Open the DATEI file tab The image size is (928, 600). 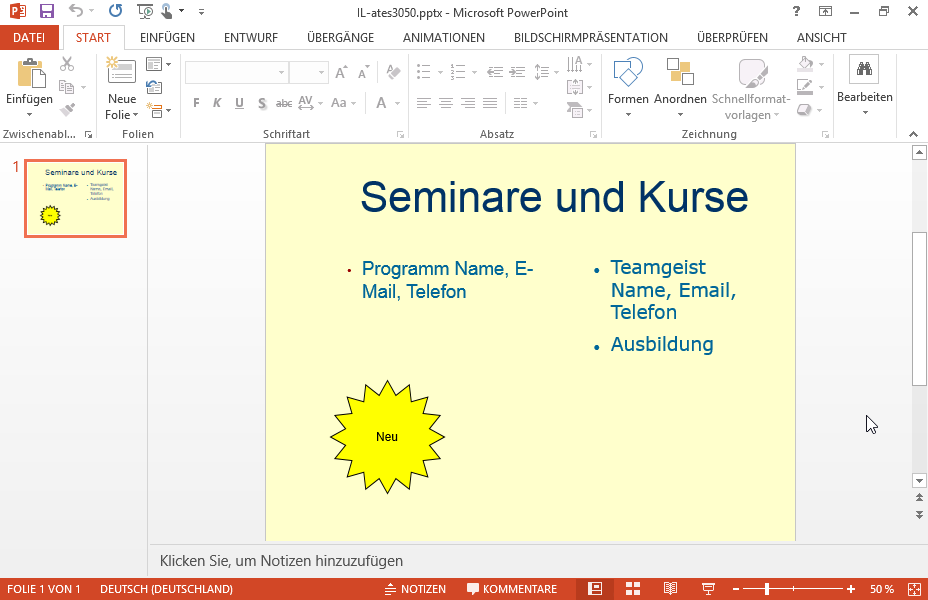[x=29, y=37]
